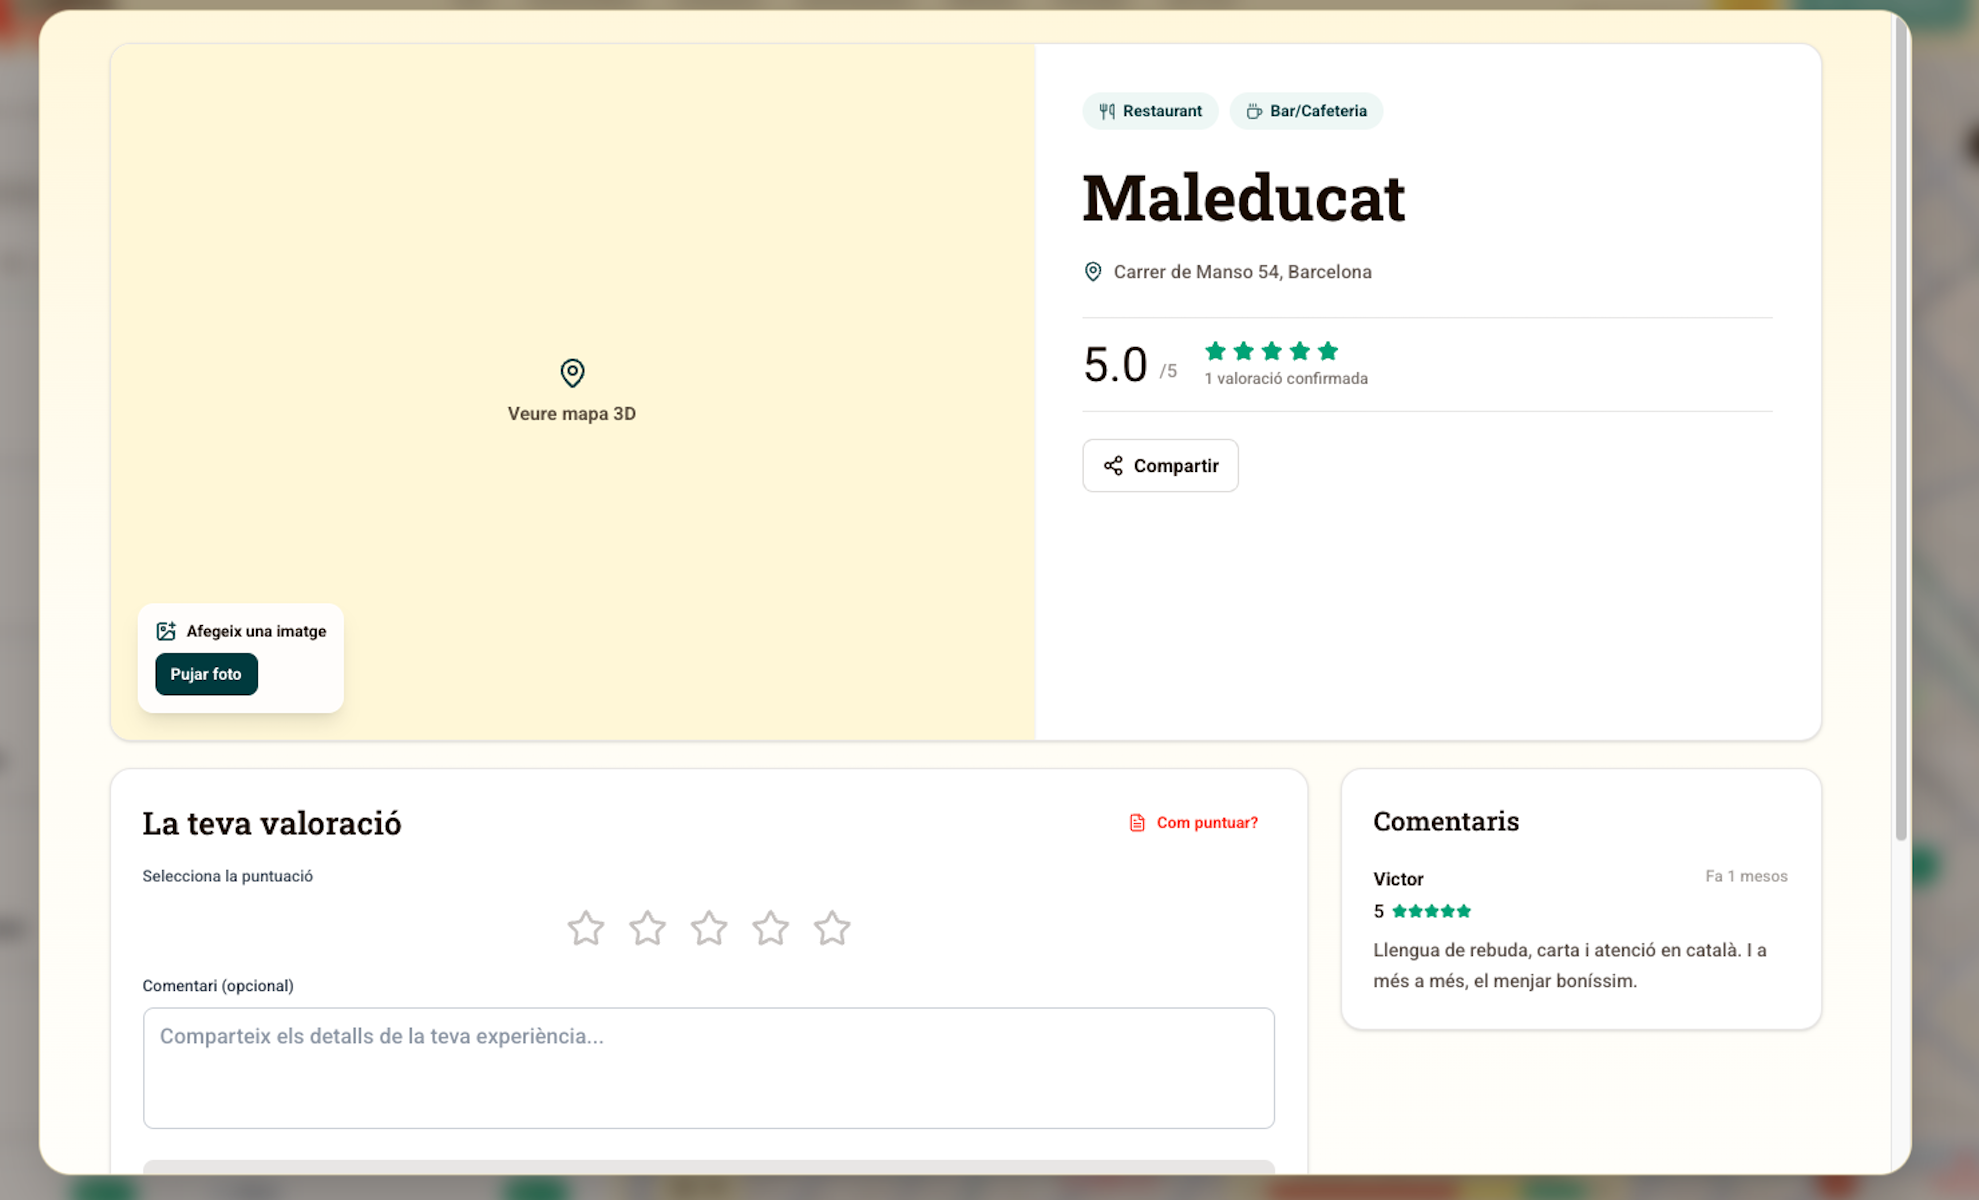Viewport: 1979px width, 1200px height.
Task: Select the first star in your rating
Action: coord(586,928)
